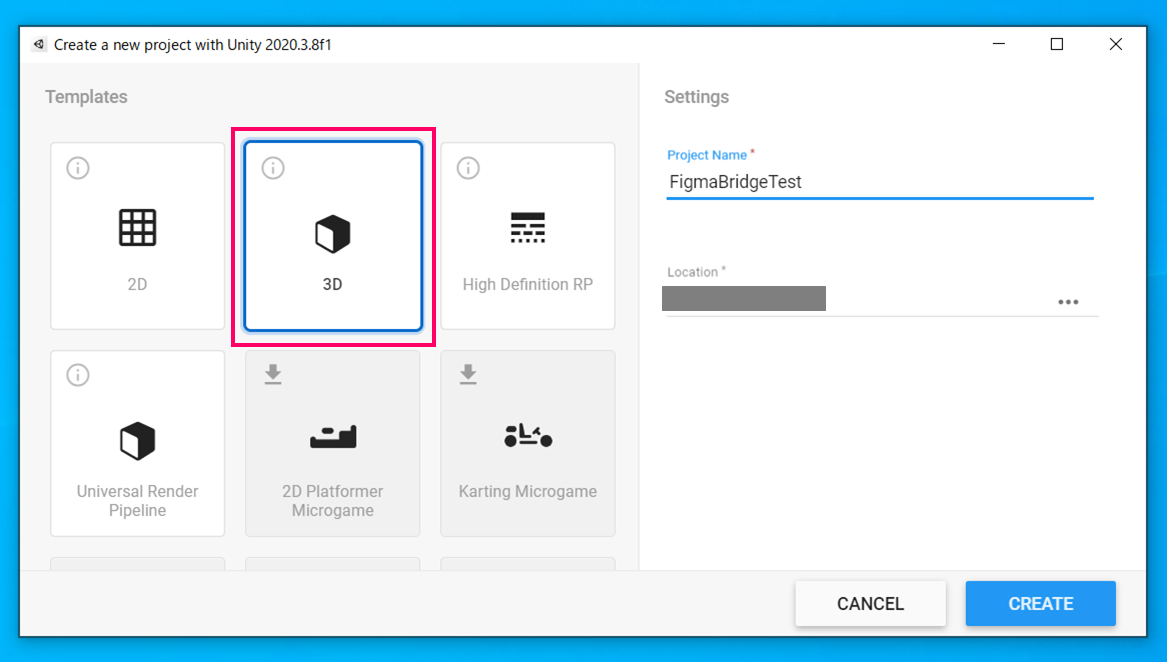Browse location with the three-dots button

[x=1068, y=302]
